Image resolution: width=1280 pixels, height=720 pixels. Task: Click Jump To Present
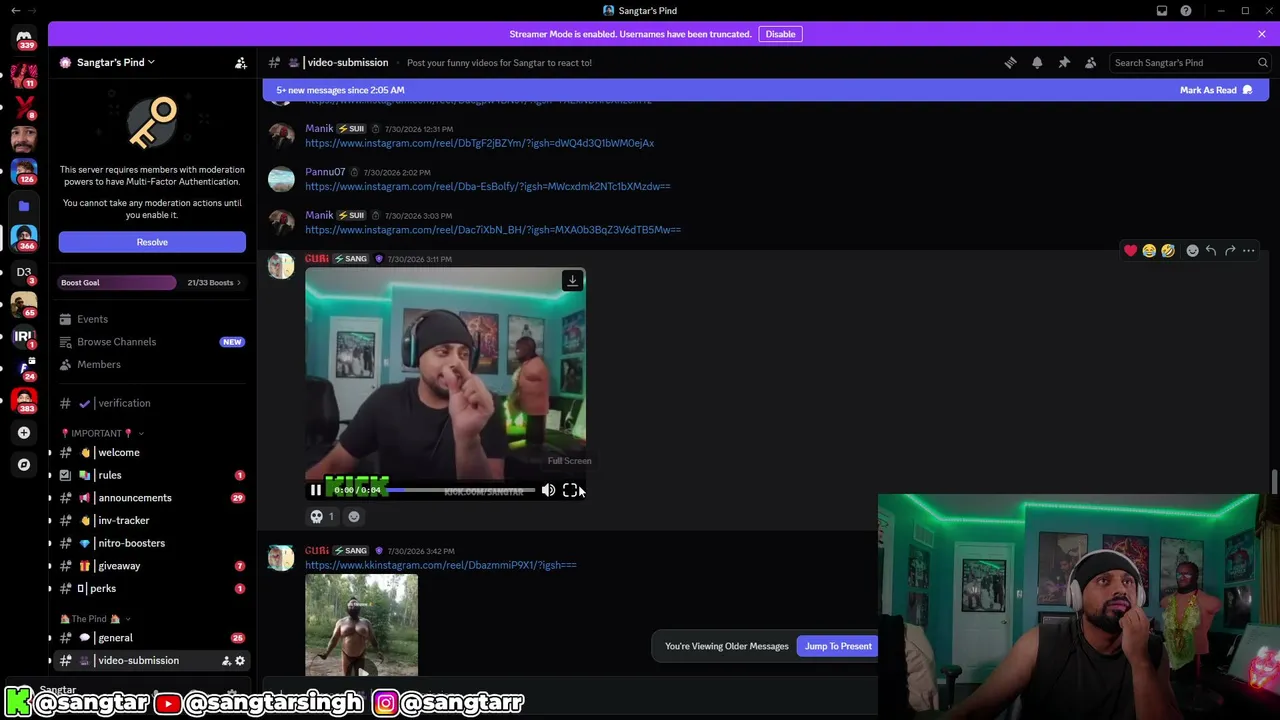[838, 646]
